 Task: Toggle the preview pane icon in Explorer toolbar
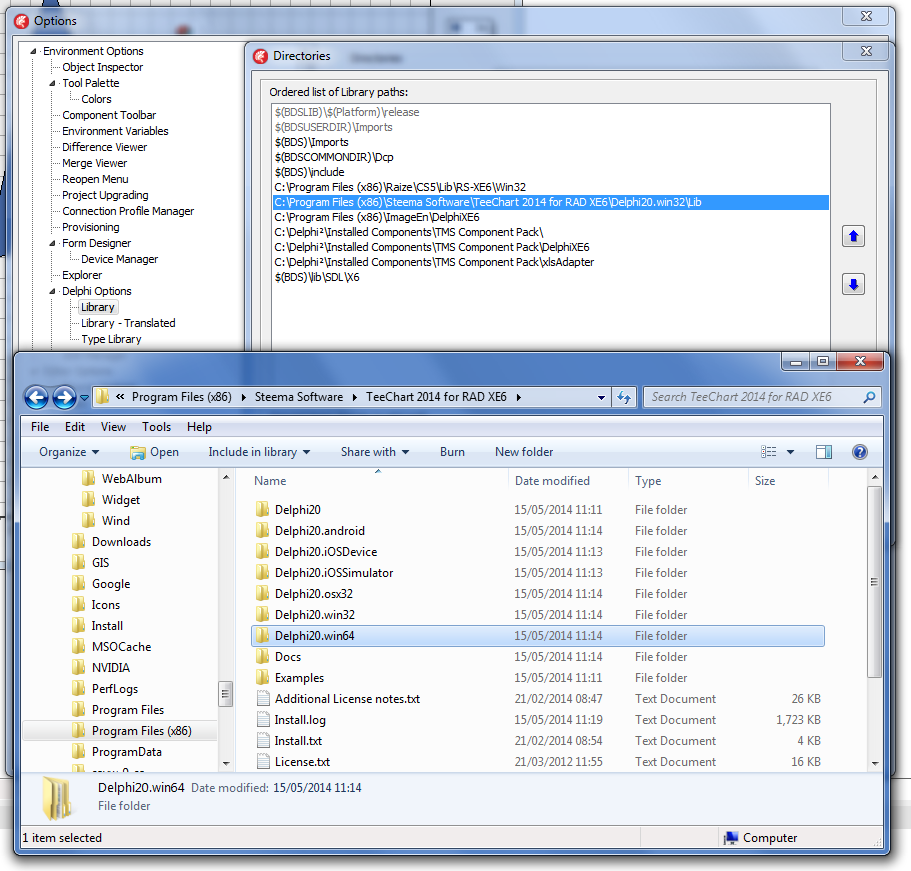(x=823, y=452)
